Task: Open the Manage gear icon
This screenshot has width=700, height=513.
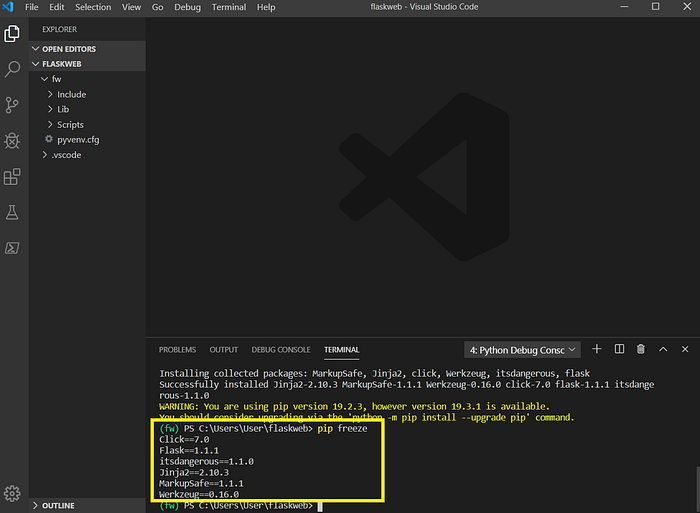Action: pos(12,493)
